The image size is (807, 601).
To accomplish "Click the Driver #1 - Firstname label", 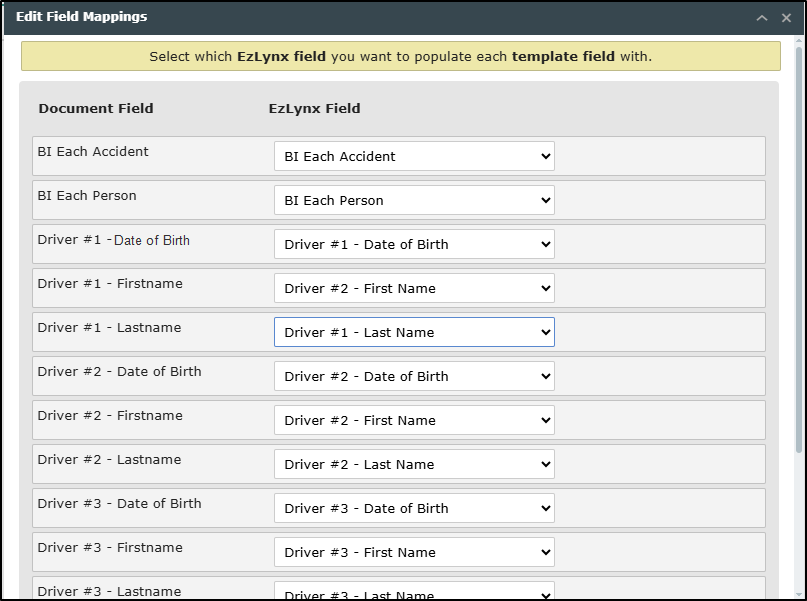I will point(110,284).
